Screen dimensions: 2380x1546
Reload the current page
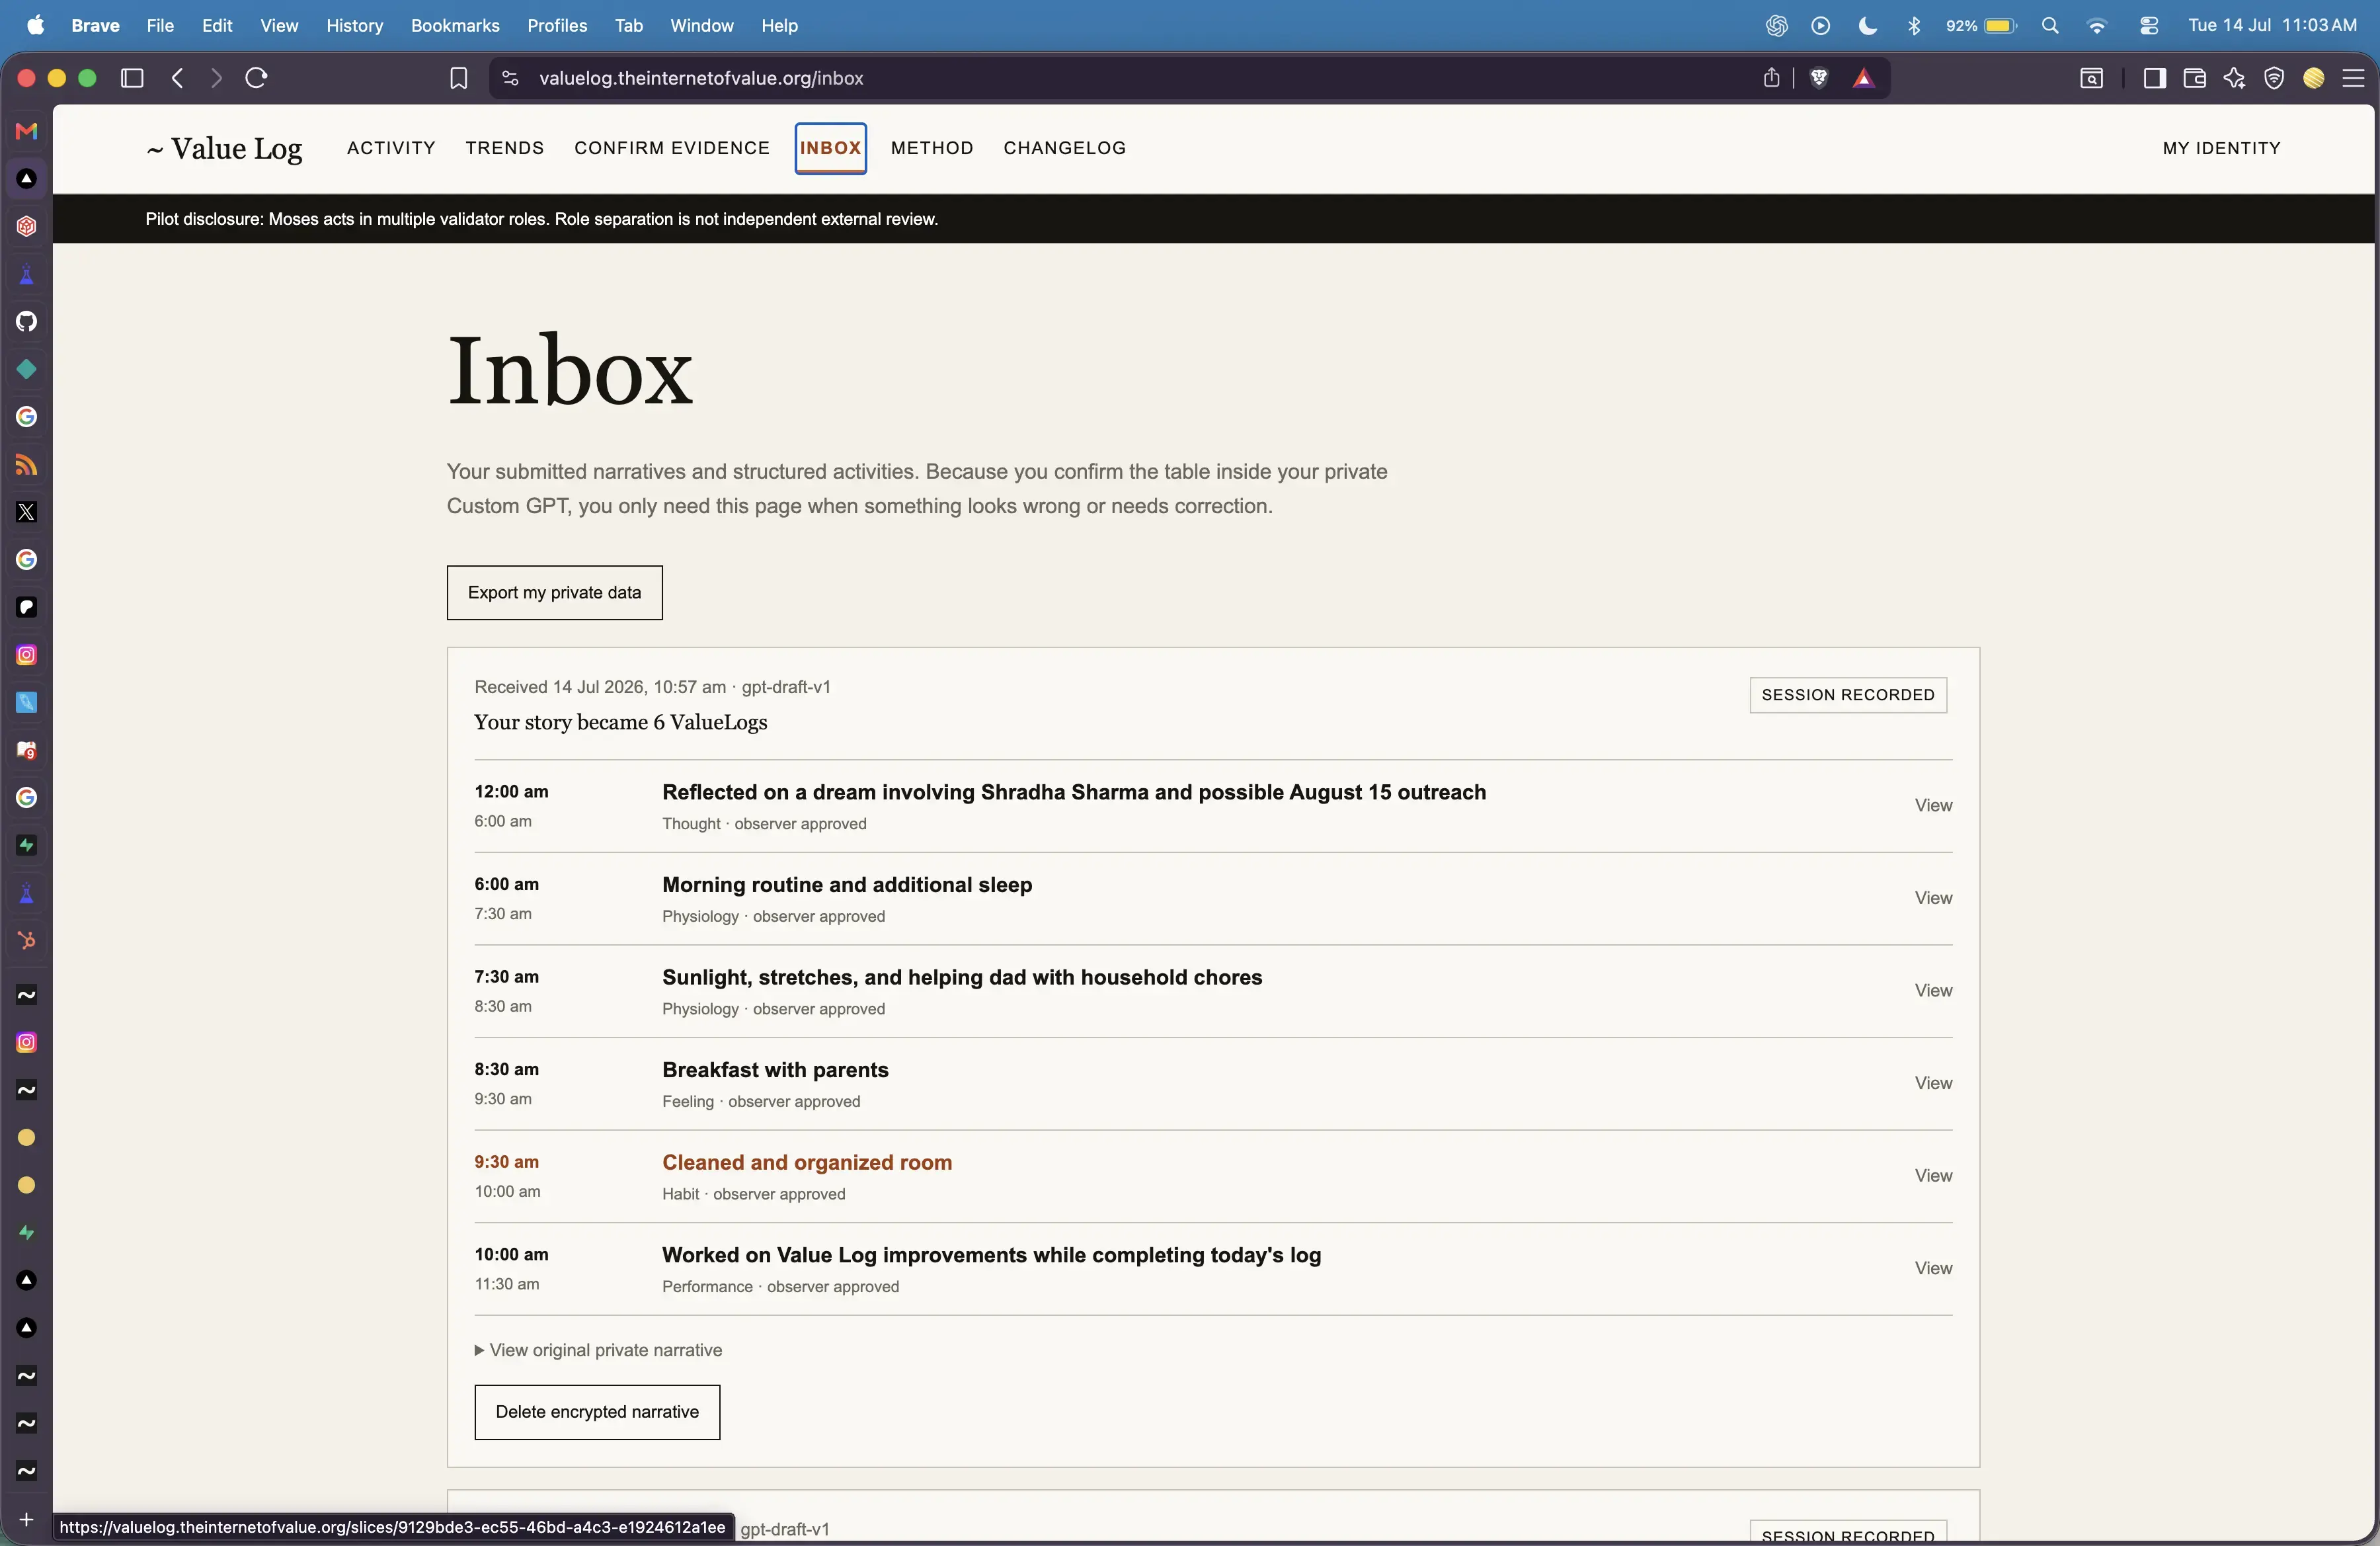[257, 78]
